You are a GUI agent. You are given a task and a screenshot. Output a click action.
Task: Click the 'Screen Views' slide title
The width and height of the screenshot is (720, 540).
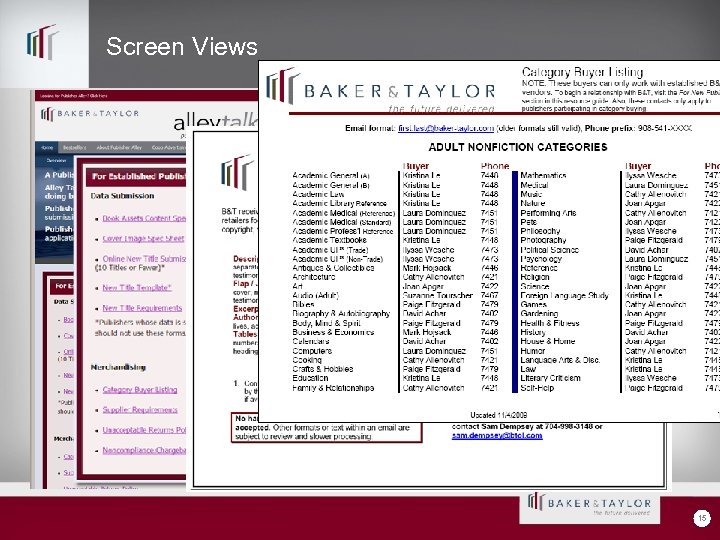(x=182, y=46)
